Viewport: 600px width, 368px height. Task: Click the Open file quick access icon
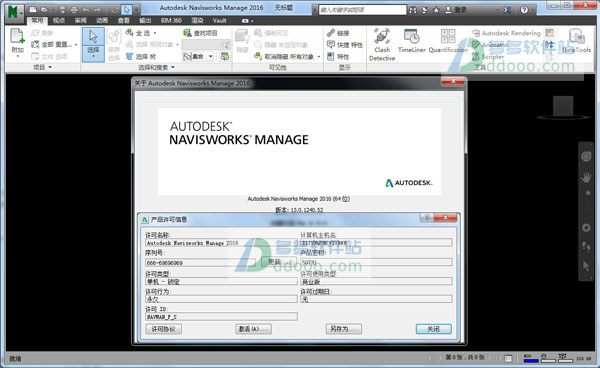(x=45, y=10)
